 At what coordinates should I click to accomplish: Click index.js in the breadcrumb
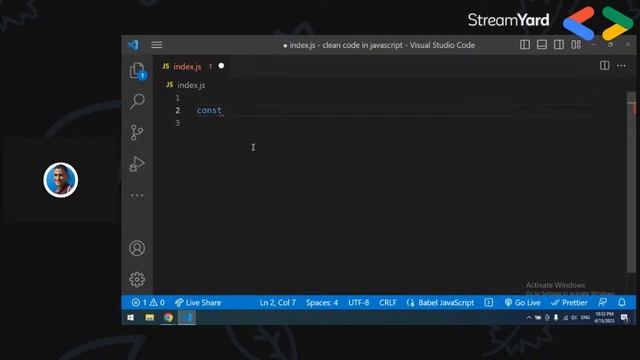191,85
